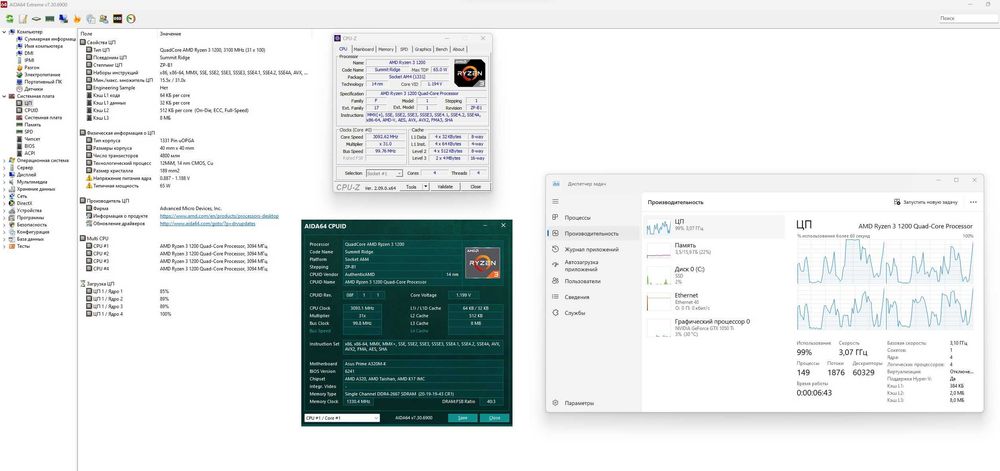1000x471 pixels.
Task: Open the SPD tab in CPU-Z
Action: coord(404,49)
